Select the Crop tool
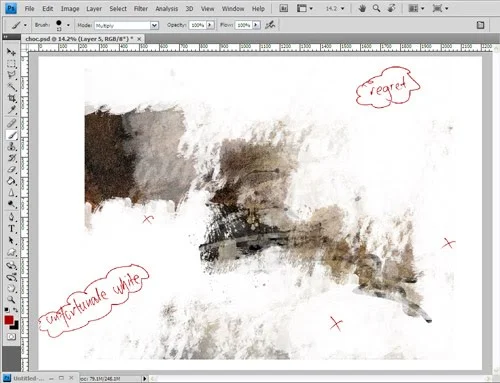The height and width of the screenshot is (383, 500). pos(11,98)
